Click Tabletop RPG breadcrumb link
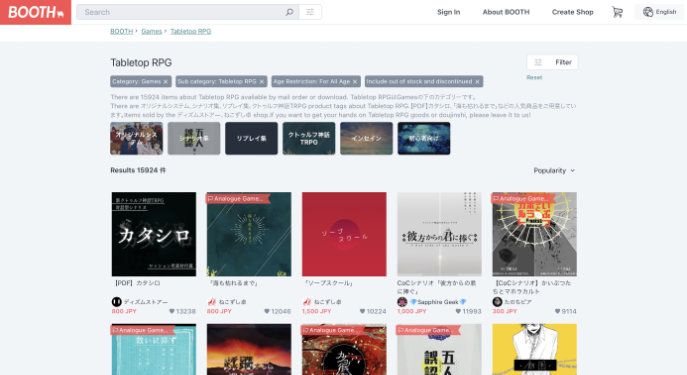This screenshot has width=687, height=375. tap(191, 32)
